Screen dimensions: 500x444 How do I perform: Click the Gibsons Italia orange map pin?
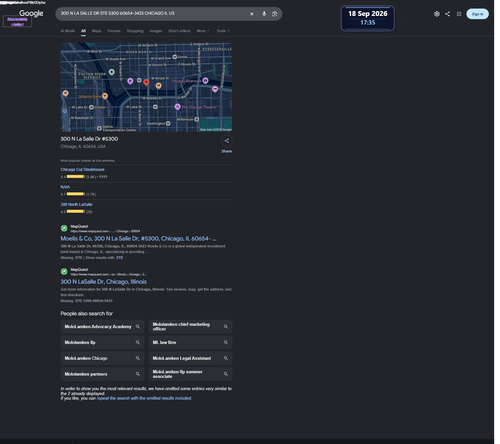pos(105,96)
